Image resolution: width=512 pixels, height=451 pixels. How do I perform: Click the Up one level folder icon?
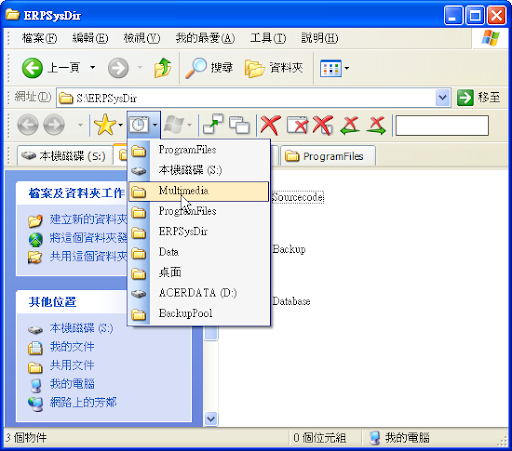[x=163, y=68]
